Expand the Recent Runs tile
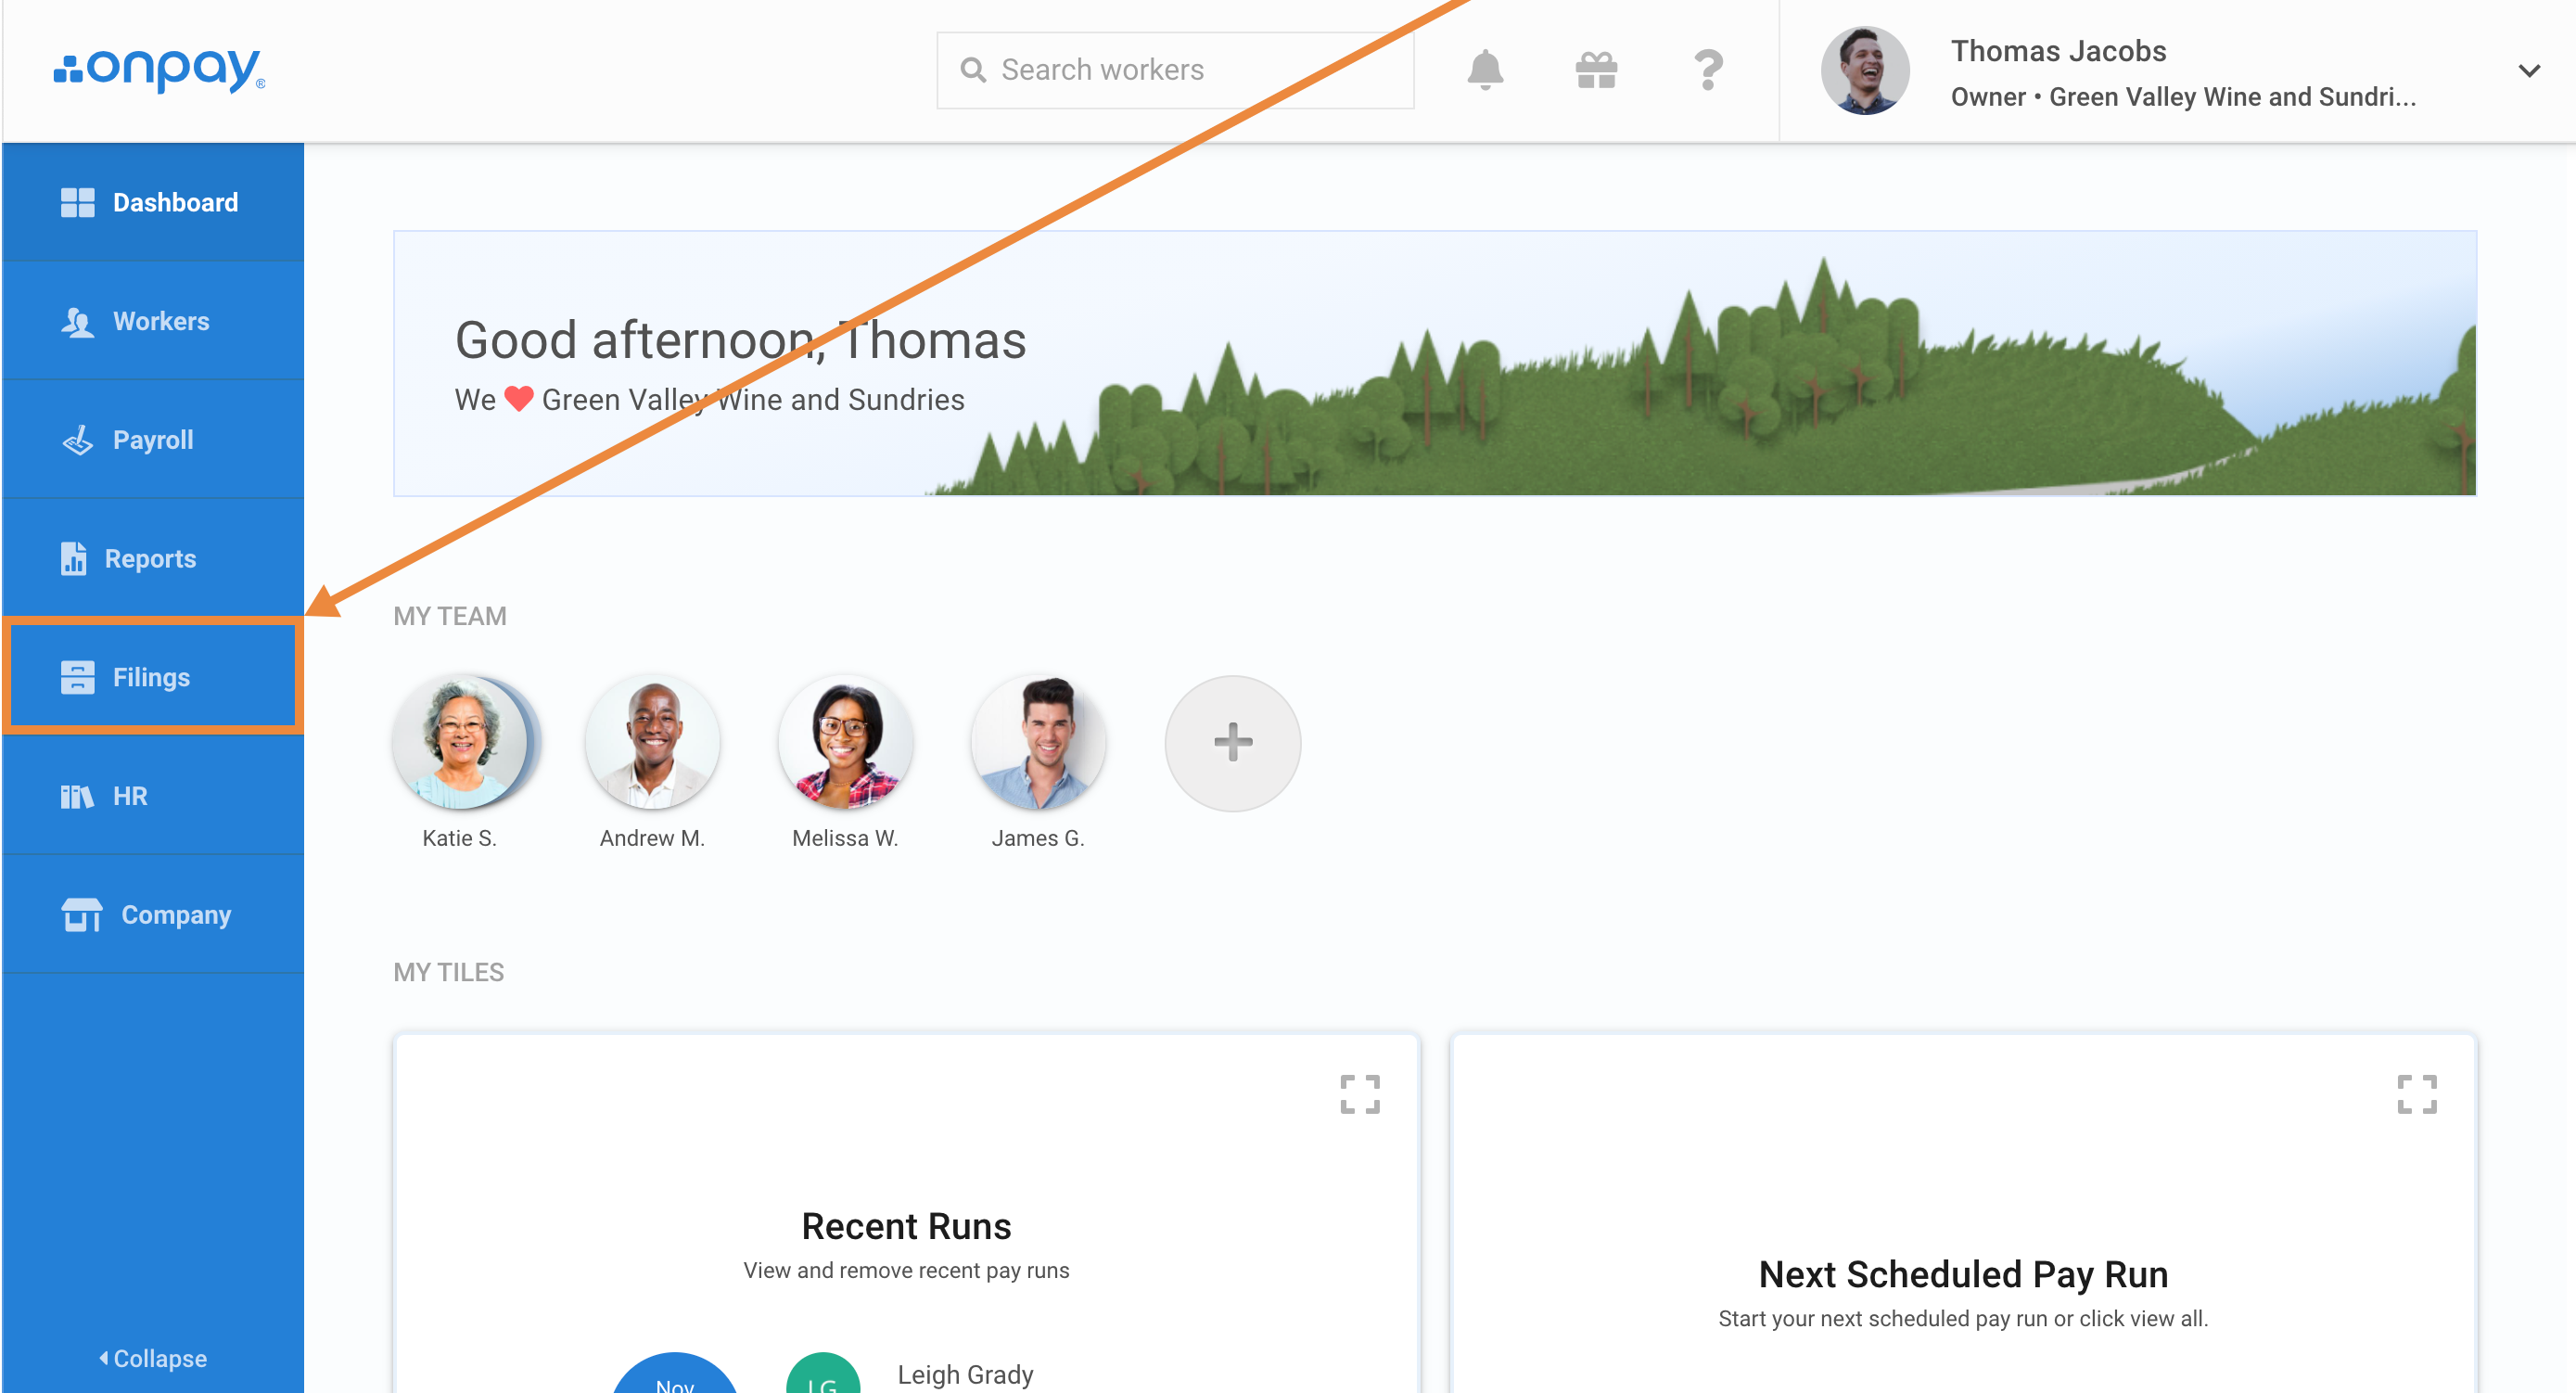This screenshot has height=1393, width=2576. [1360, 1094]
